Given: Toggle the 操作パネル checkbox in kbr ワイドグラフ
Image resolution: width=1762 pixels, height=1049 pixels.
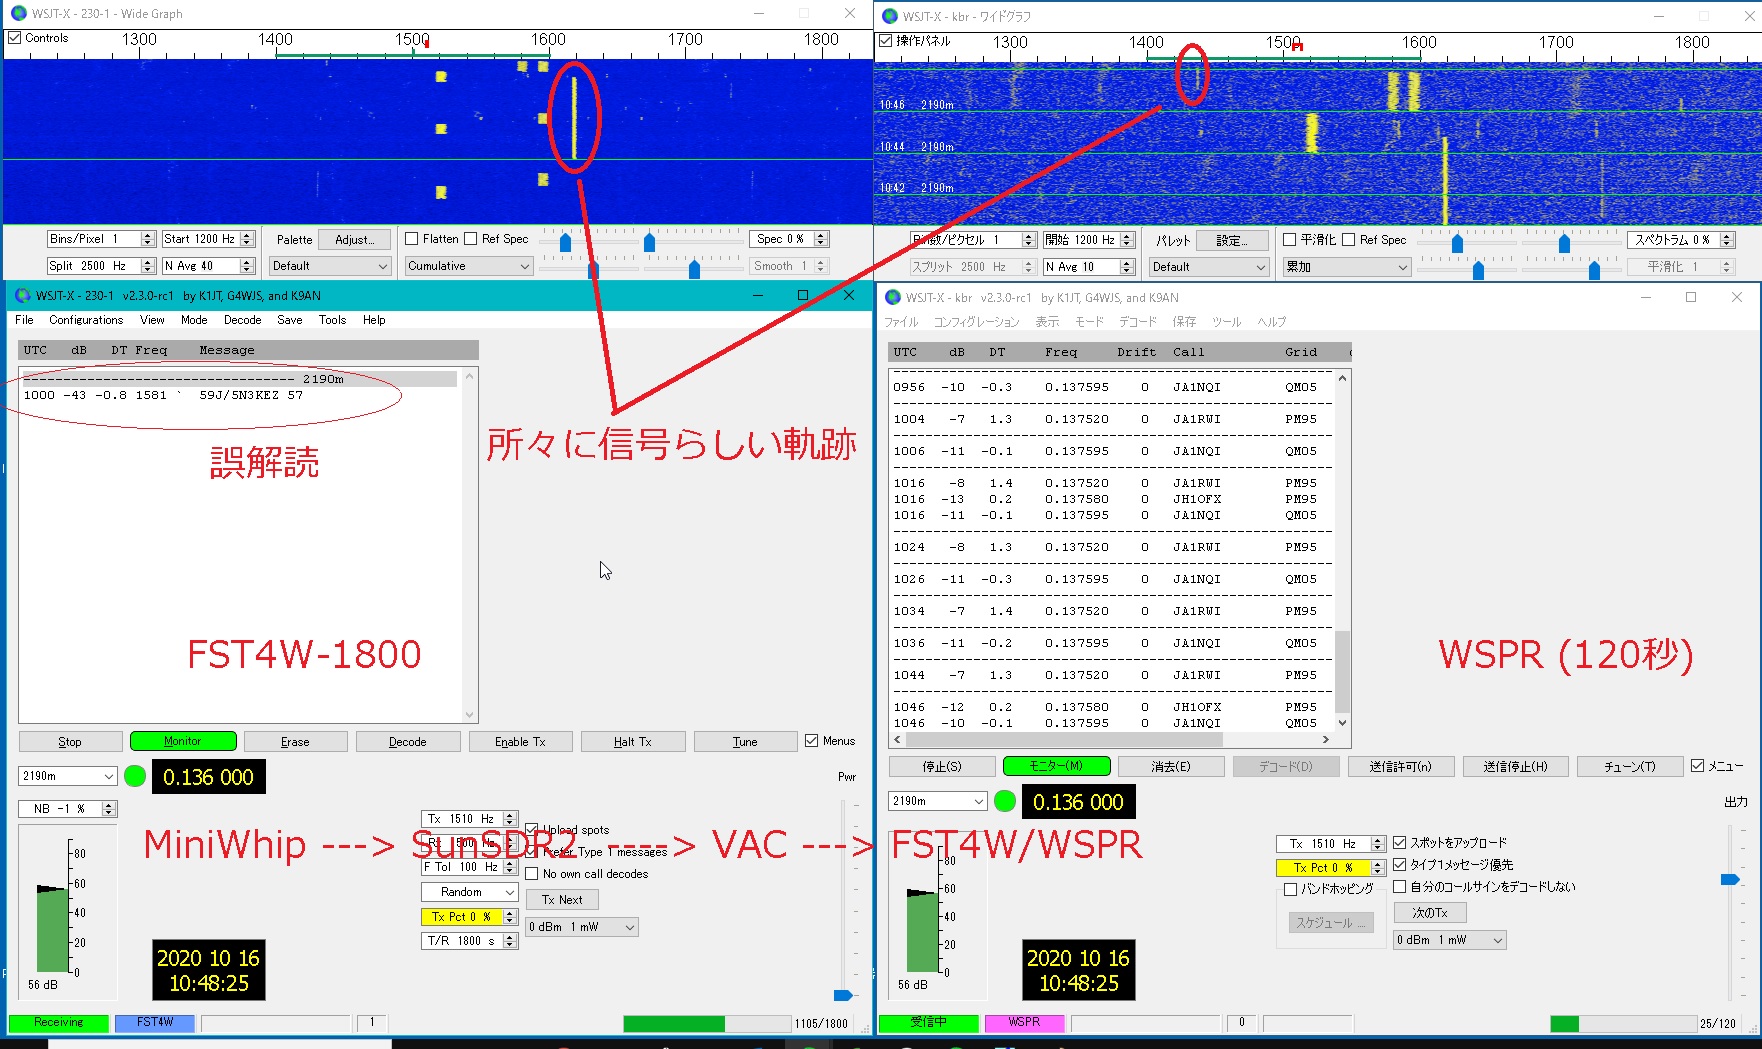Looking at the screenshot, I should [885, 41].
